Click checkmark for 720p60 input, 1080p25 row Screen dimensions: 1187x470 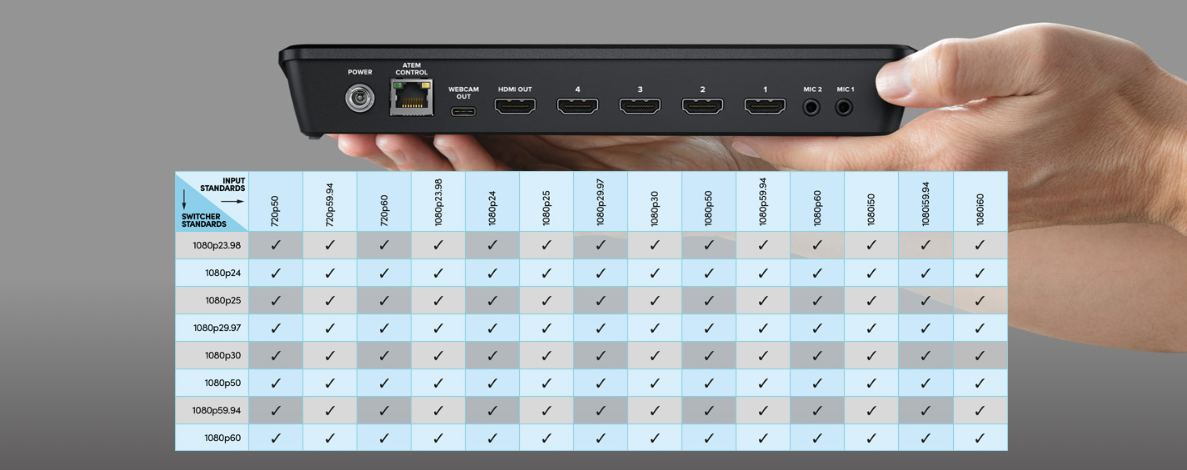pos(384,300)
